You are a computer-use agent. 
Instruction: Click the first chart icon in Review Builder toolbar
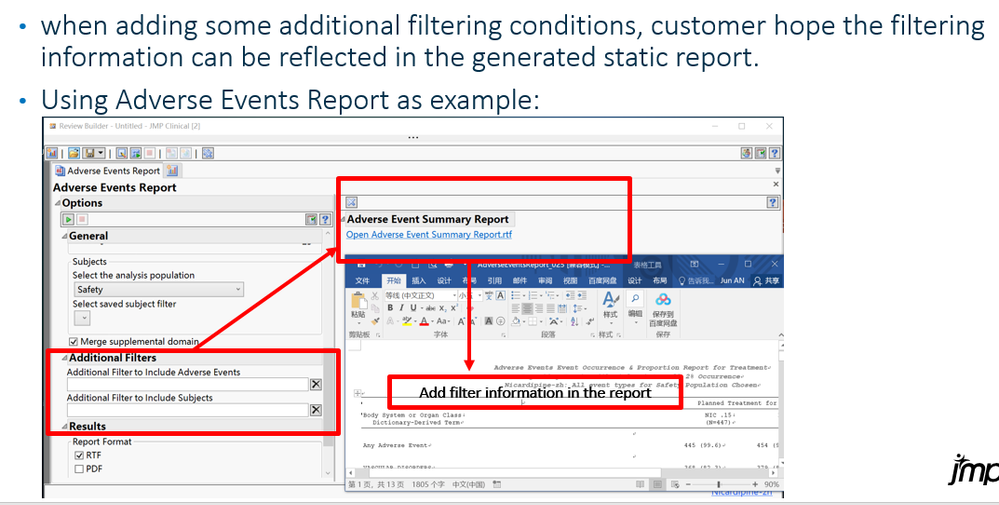pyautogui.click(x=52, y=153)
